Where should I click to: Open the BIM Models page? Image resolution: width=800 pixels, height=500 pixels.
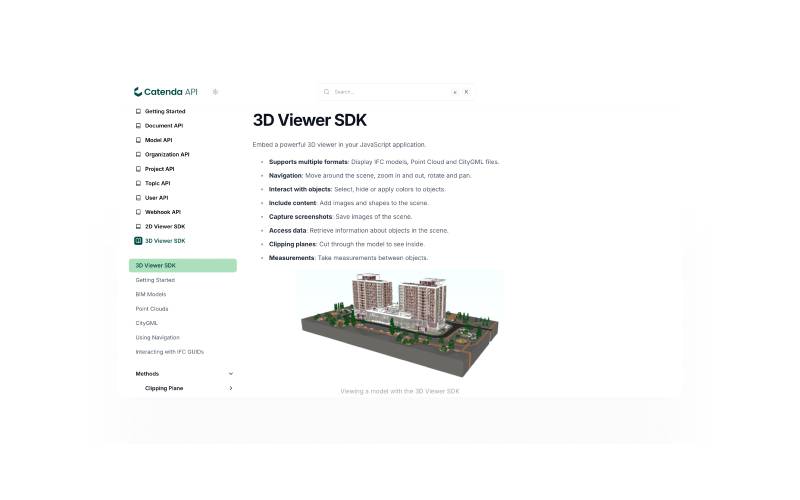click(151, 294)
